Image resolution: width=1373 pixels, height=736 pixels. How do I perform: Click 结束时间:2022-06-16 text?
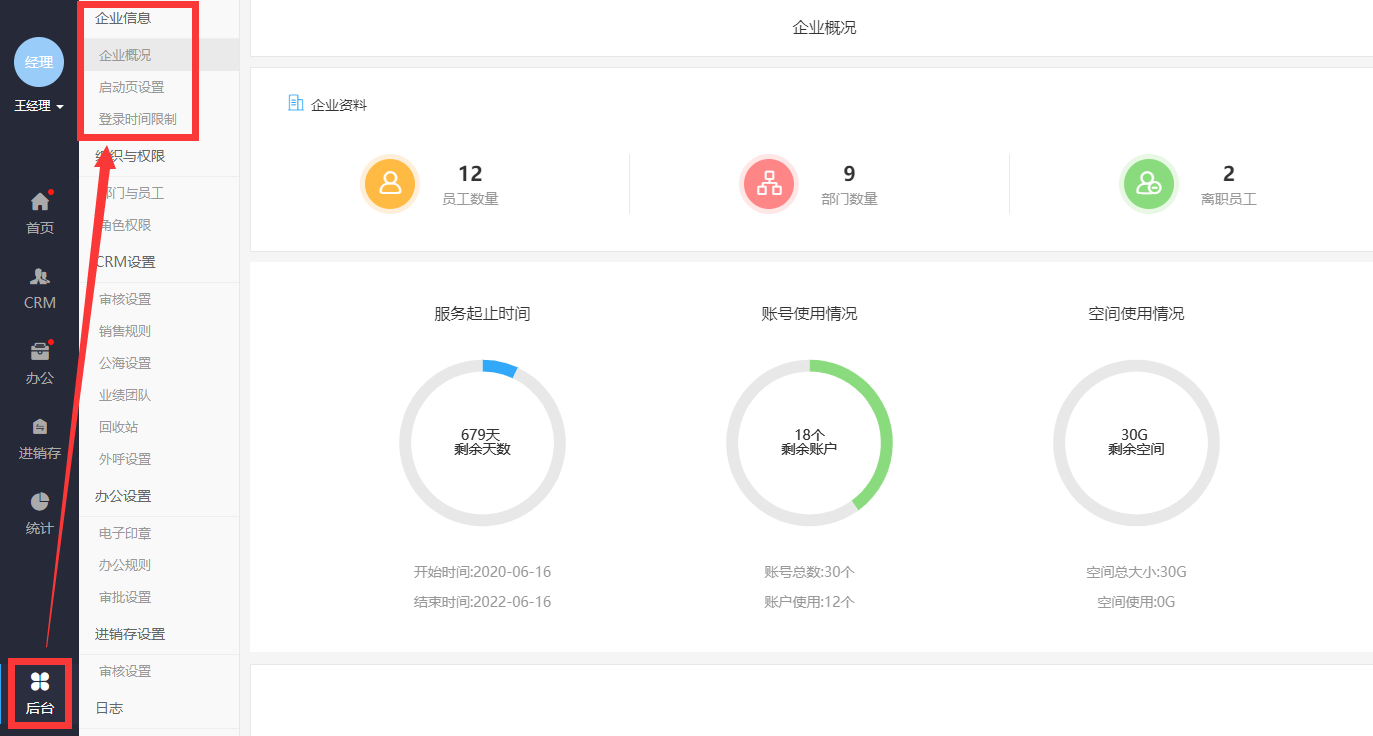482,602
